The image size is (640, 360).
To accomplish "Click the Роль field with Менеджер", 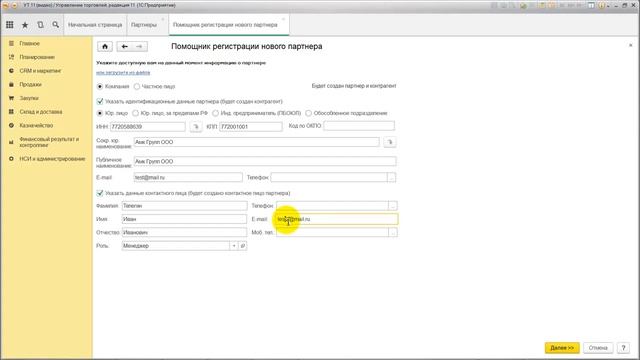I will 176,246.
